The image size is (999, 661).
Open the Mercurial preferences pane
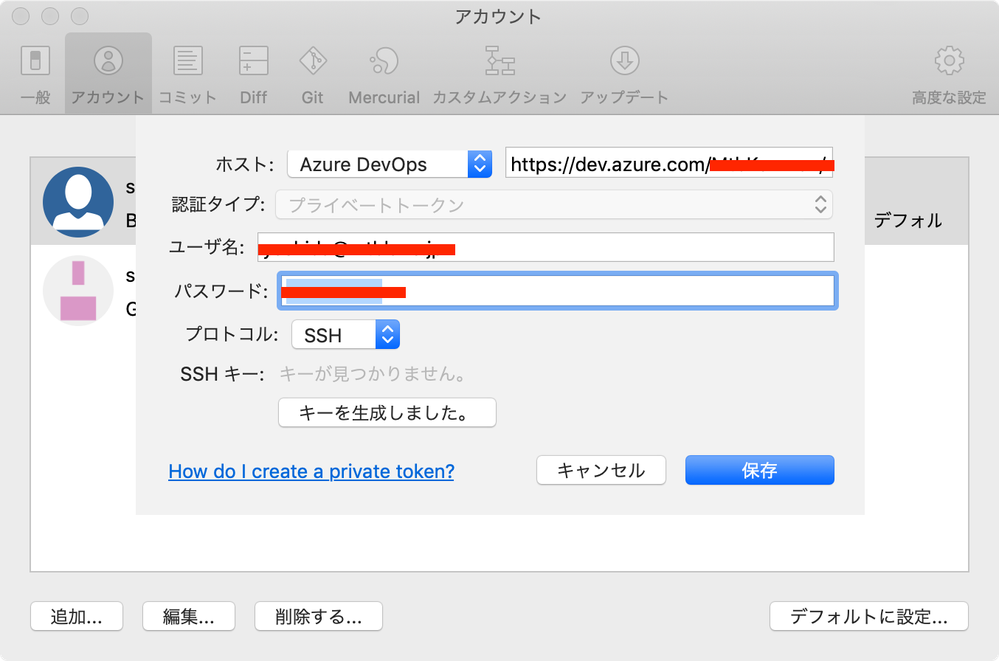pos(384,75)
